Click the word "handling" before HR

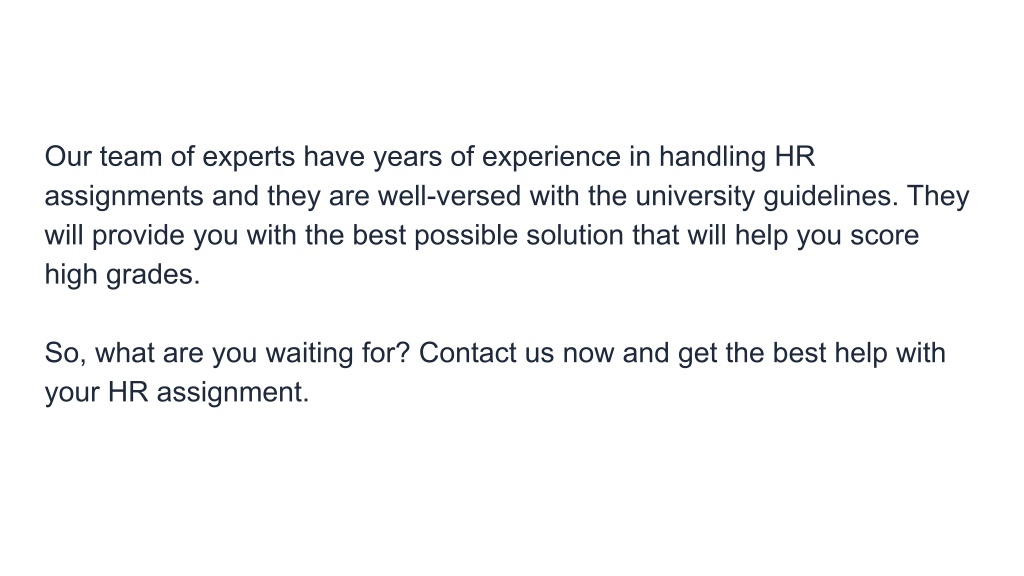tap(712, 158)
